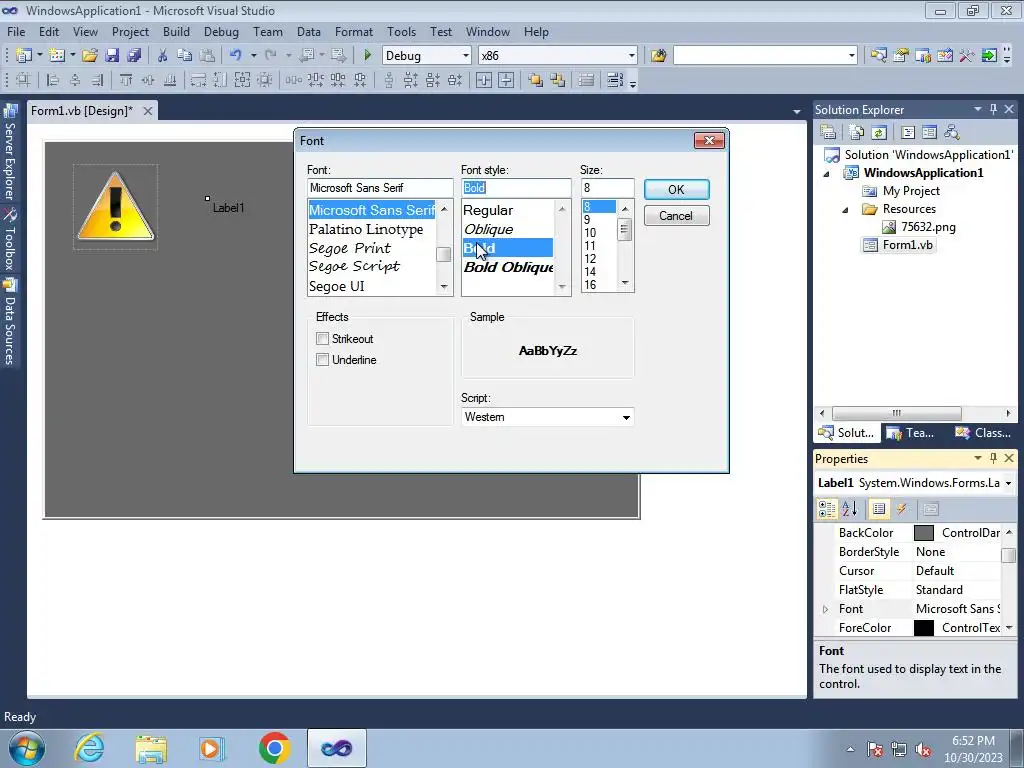
Task: Open the Label1 object selector dropdown
Action: [1008, 483]
